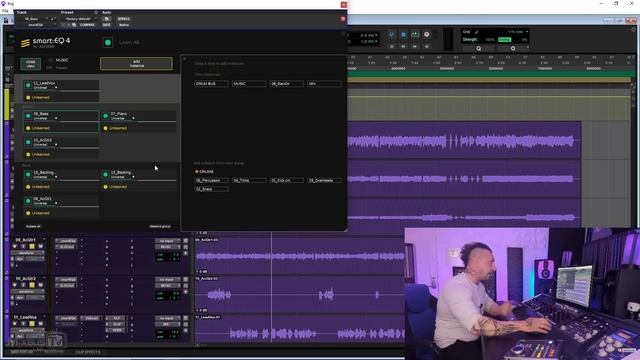The width and height of the screenshot is (640, 360).
Task: Click second blue mode icon in Pro Tools toolbar
Action: (x=403, y=35)
